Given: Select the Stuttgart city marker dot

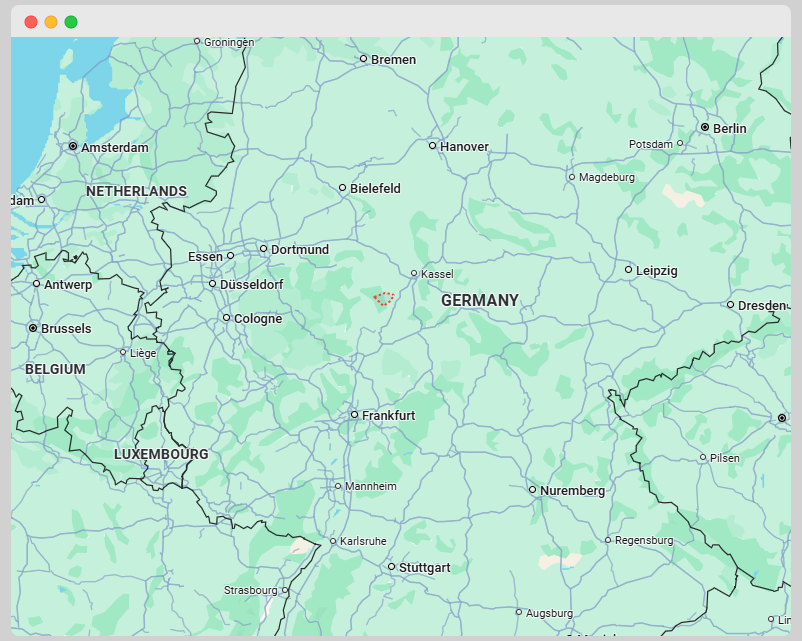Looking at the screenshot, I should coord(391,567).
